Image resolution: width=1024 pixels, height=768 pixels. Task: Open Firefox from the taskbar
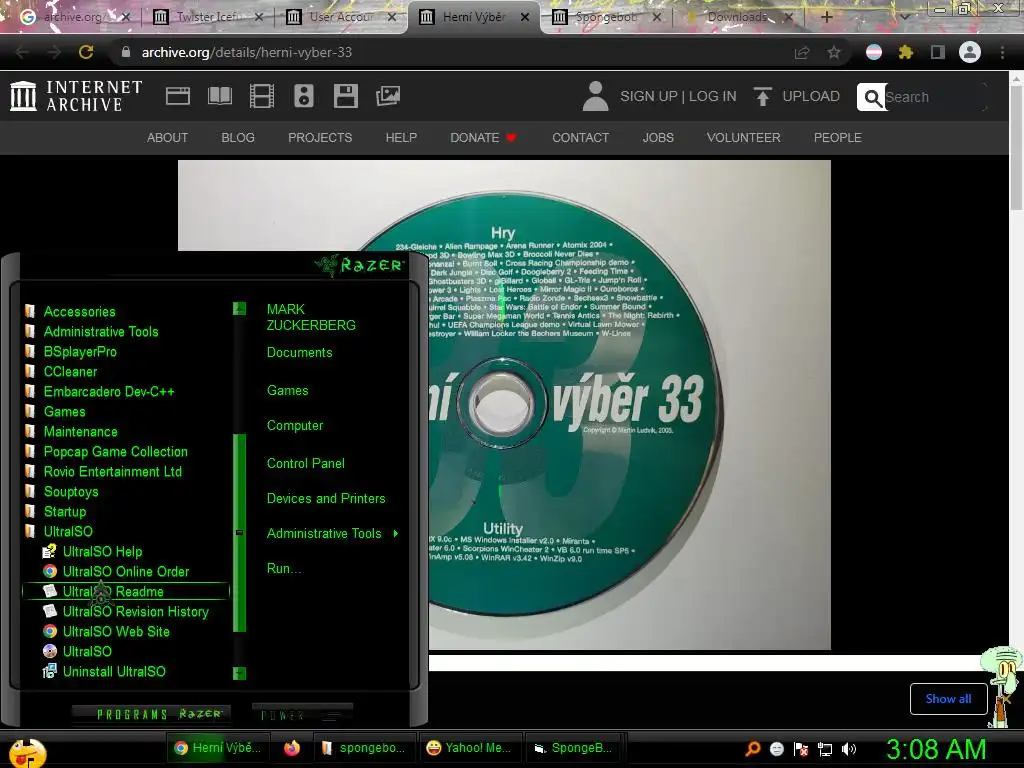click(292, 748)
